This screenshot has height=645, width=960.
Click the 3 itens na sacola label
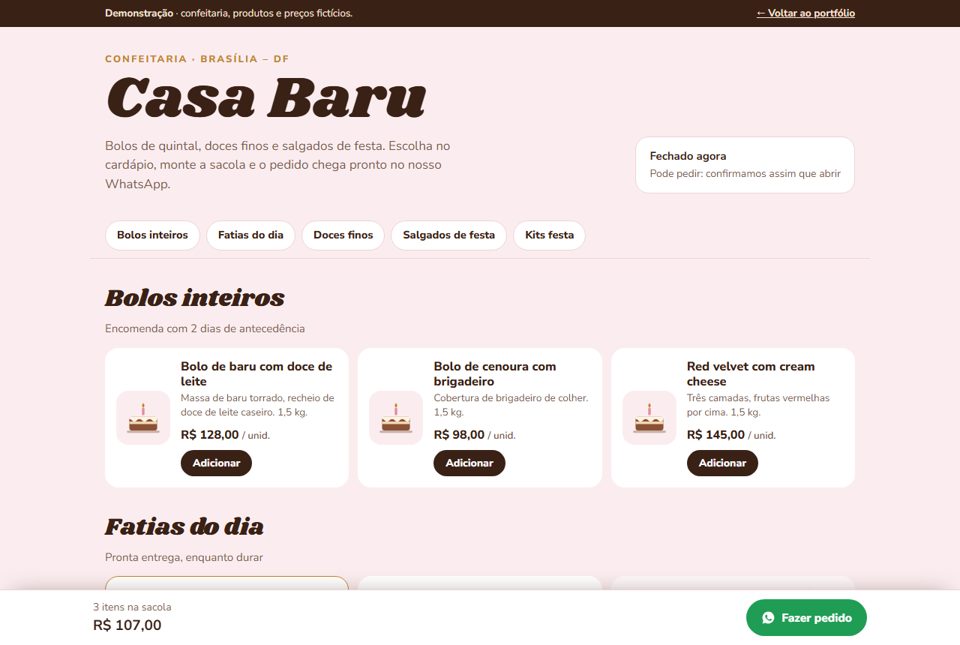point(132,607)
